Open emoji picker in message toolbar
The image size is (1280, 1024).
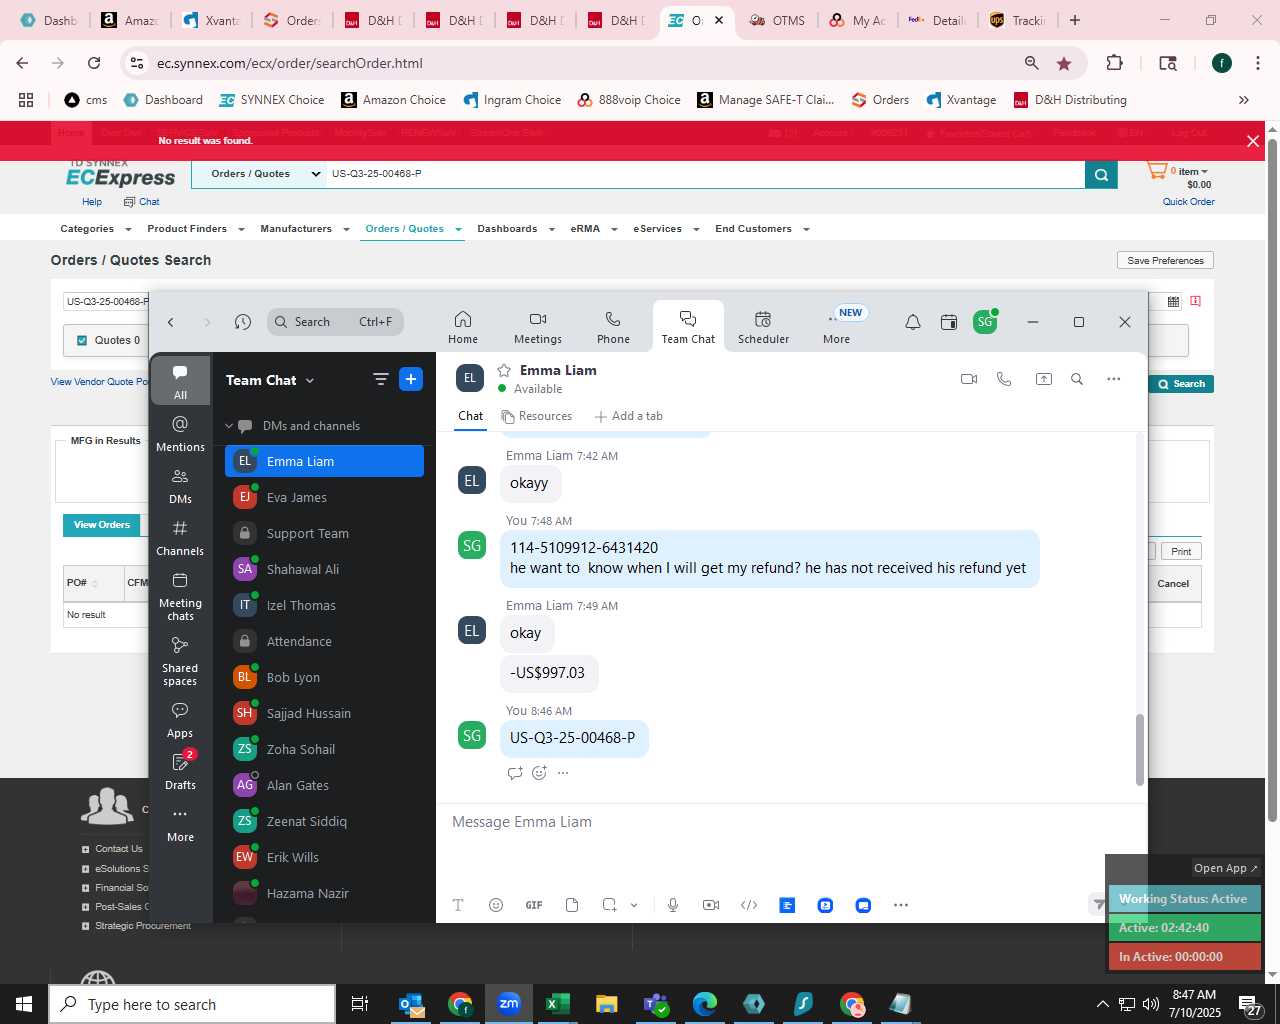(496, 905)
